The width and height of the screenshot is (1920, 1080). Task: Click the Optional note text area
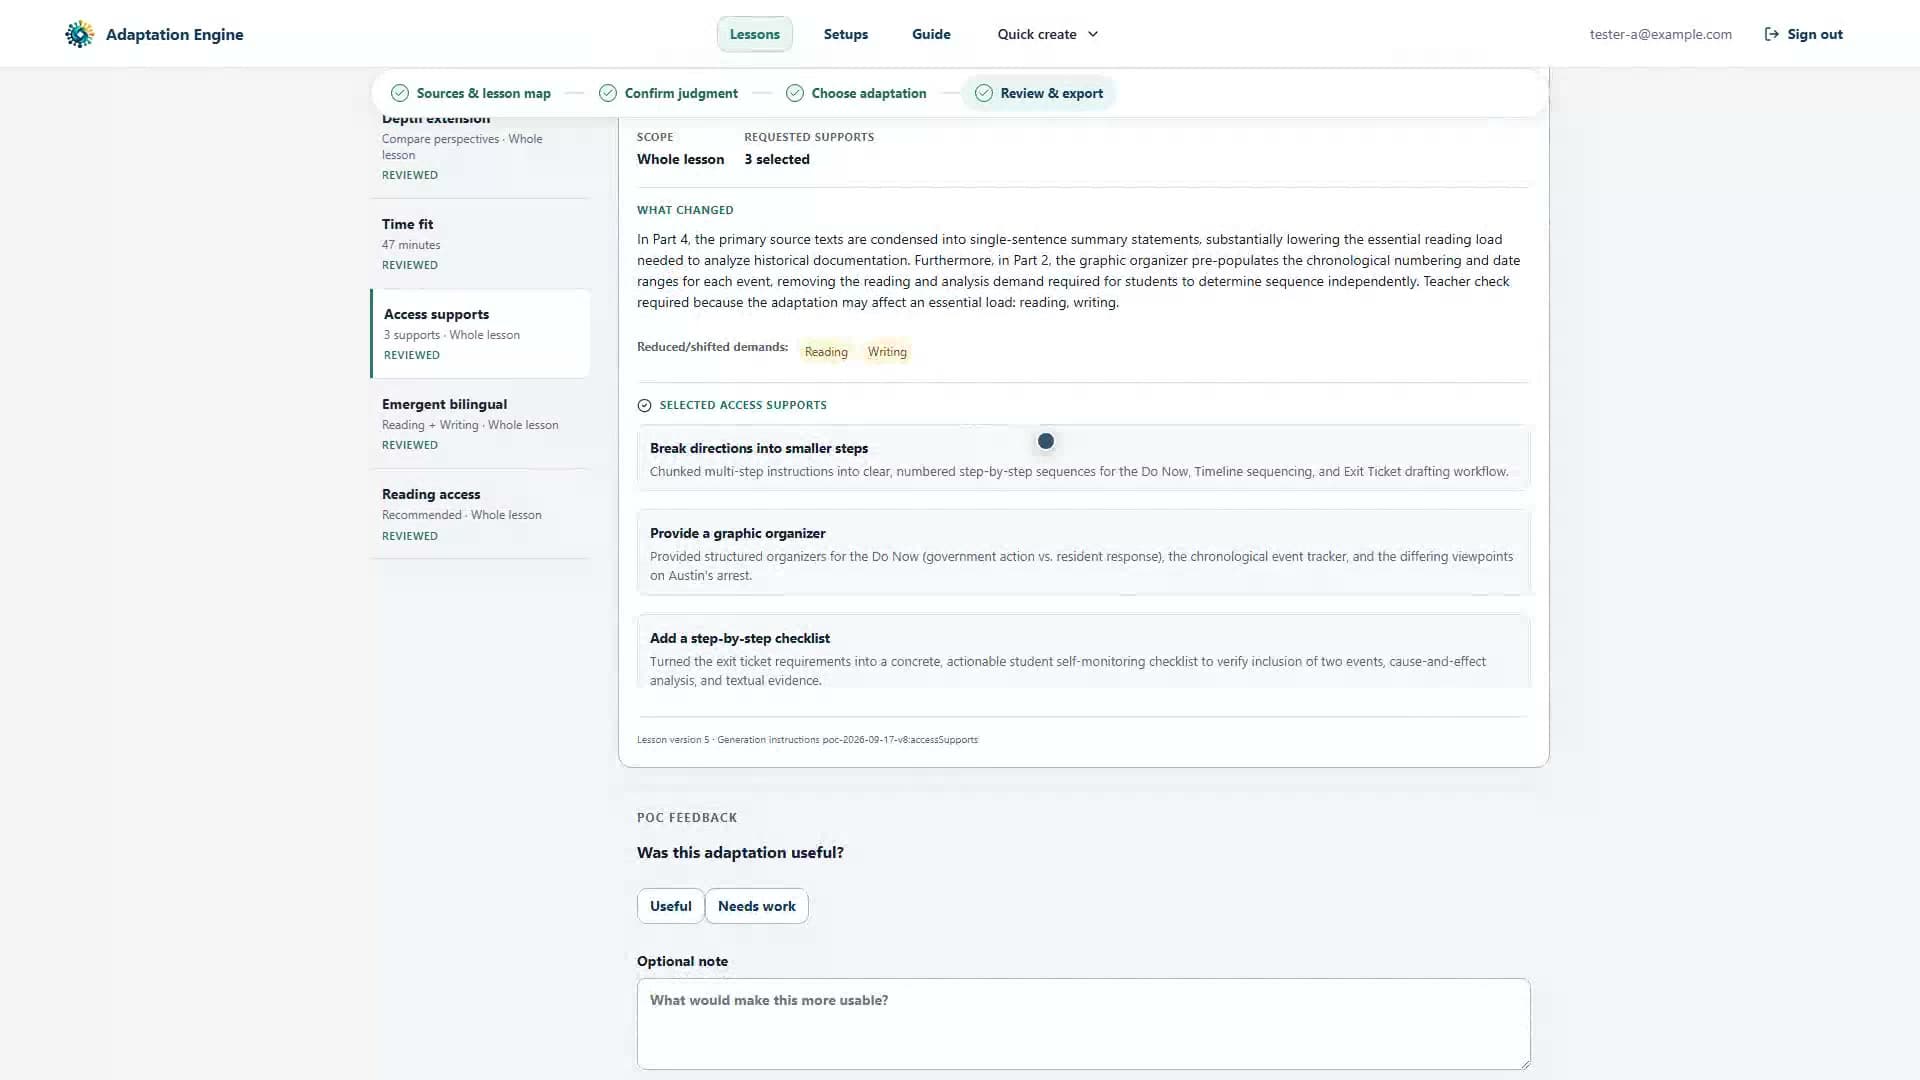tap(1083, 1024)
